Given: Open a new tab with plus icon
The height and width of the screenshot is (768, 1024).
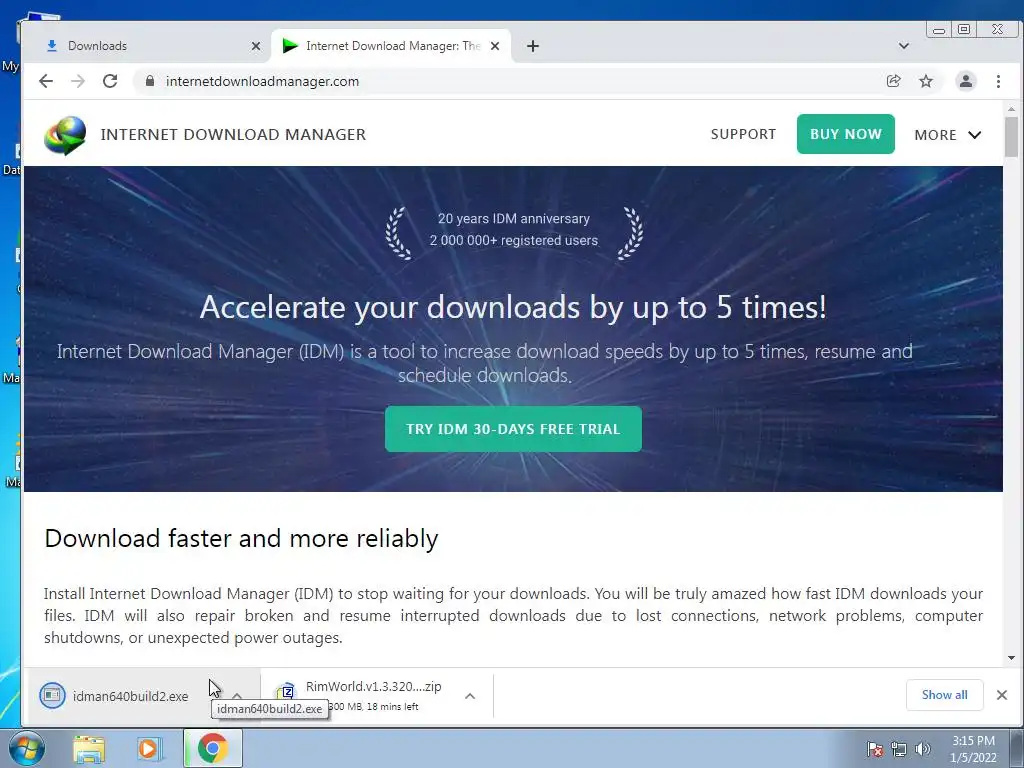Looking at the screenshot, I should (x=533, y=46).
